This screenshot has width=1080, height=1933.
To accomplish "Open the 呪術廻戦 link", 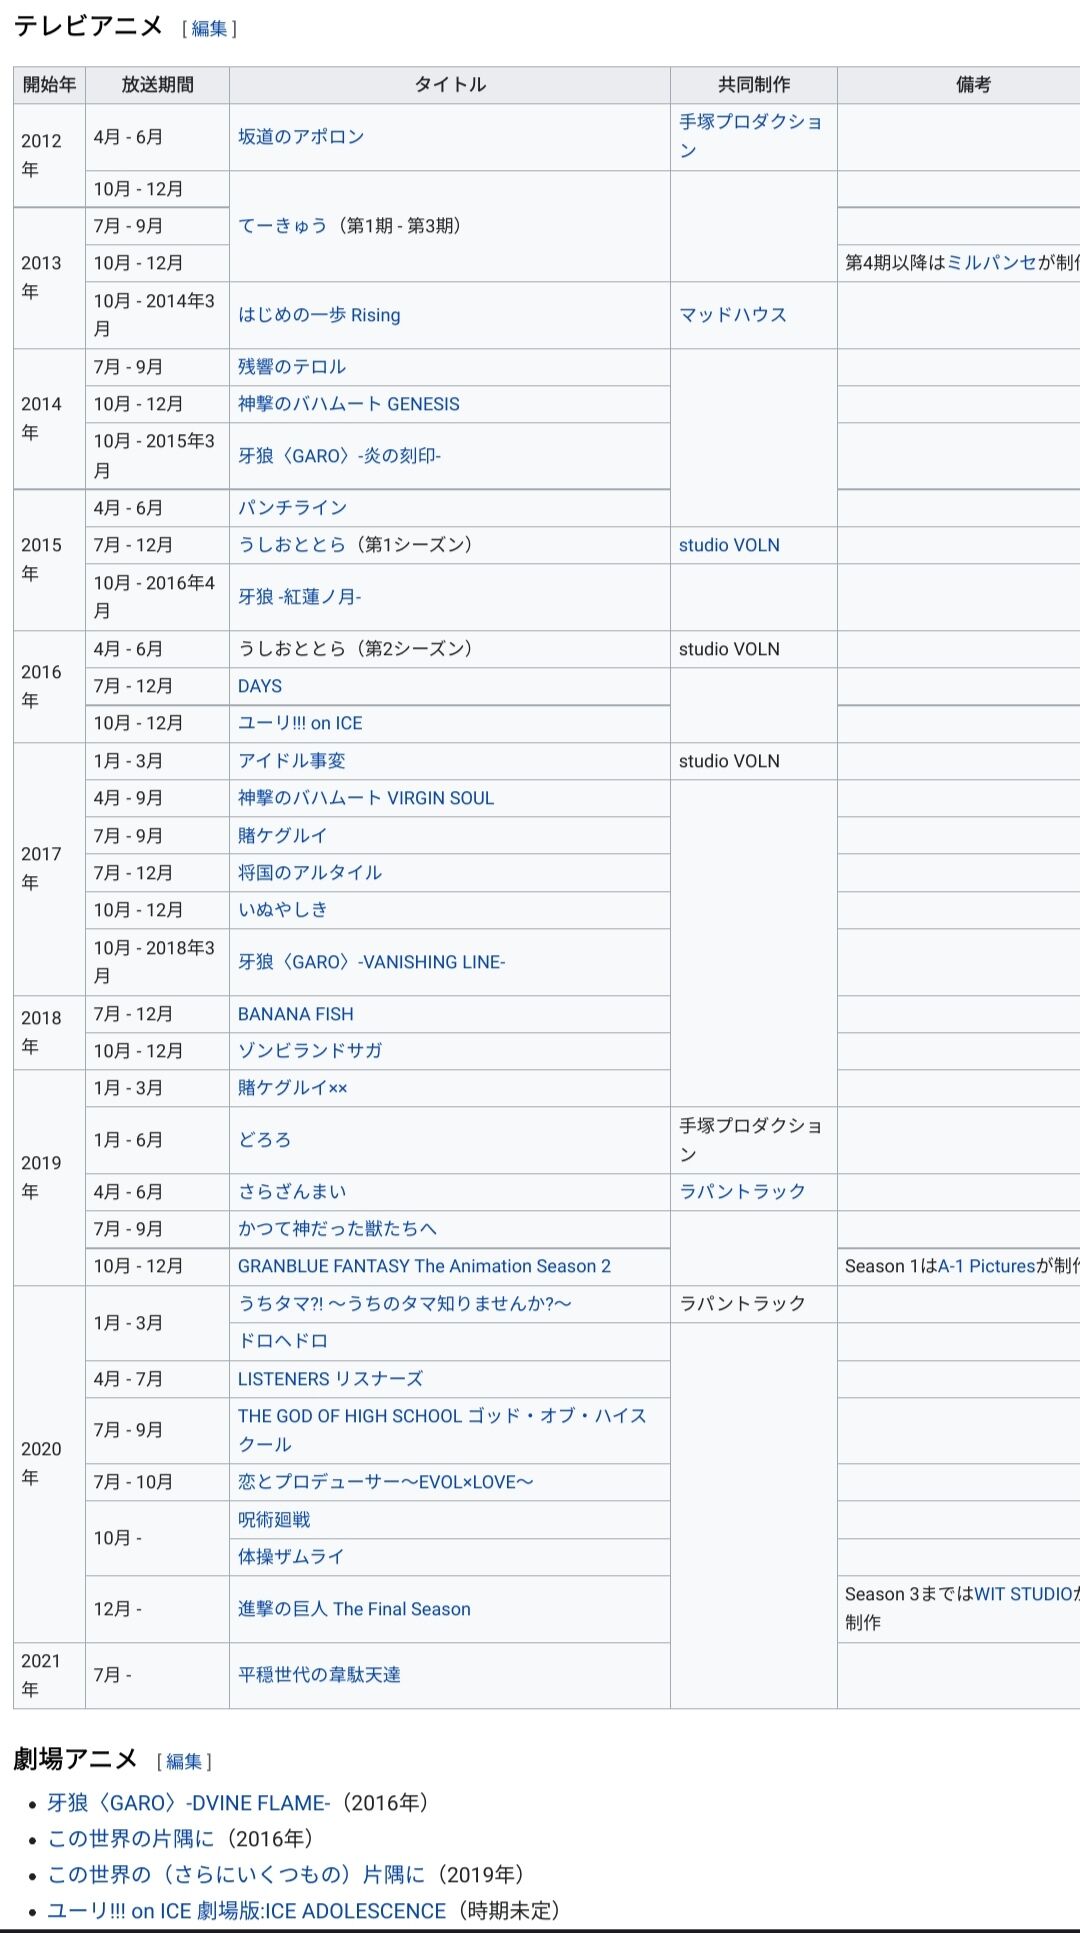I will point(274,1520).
